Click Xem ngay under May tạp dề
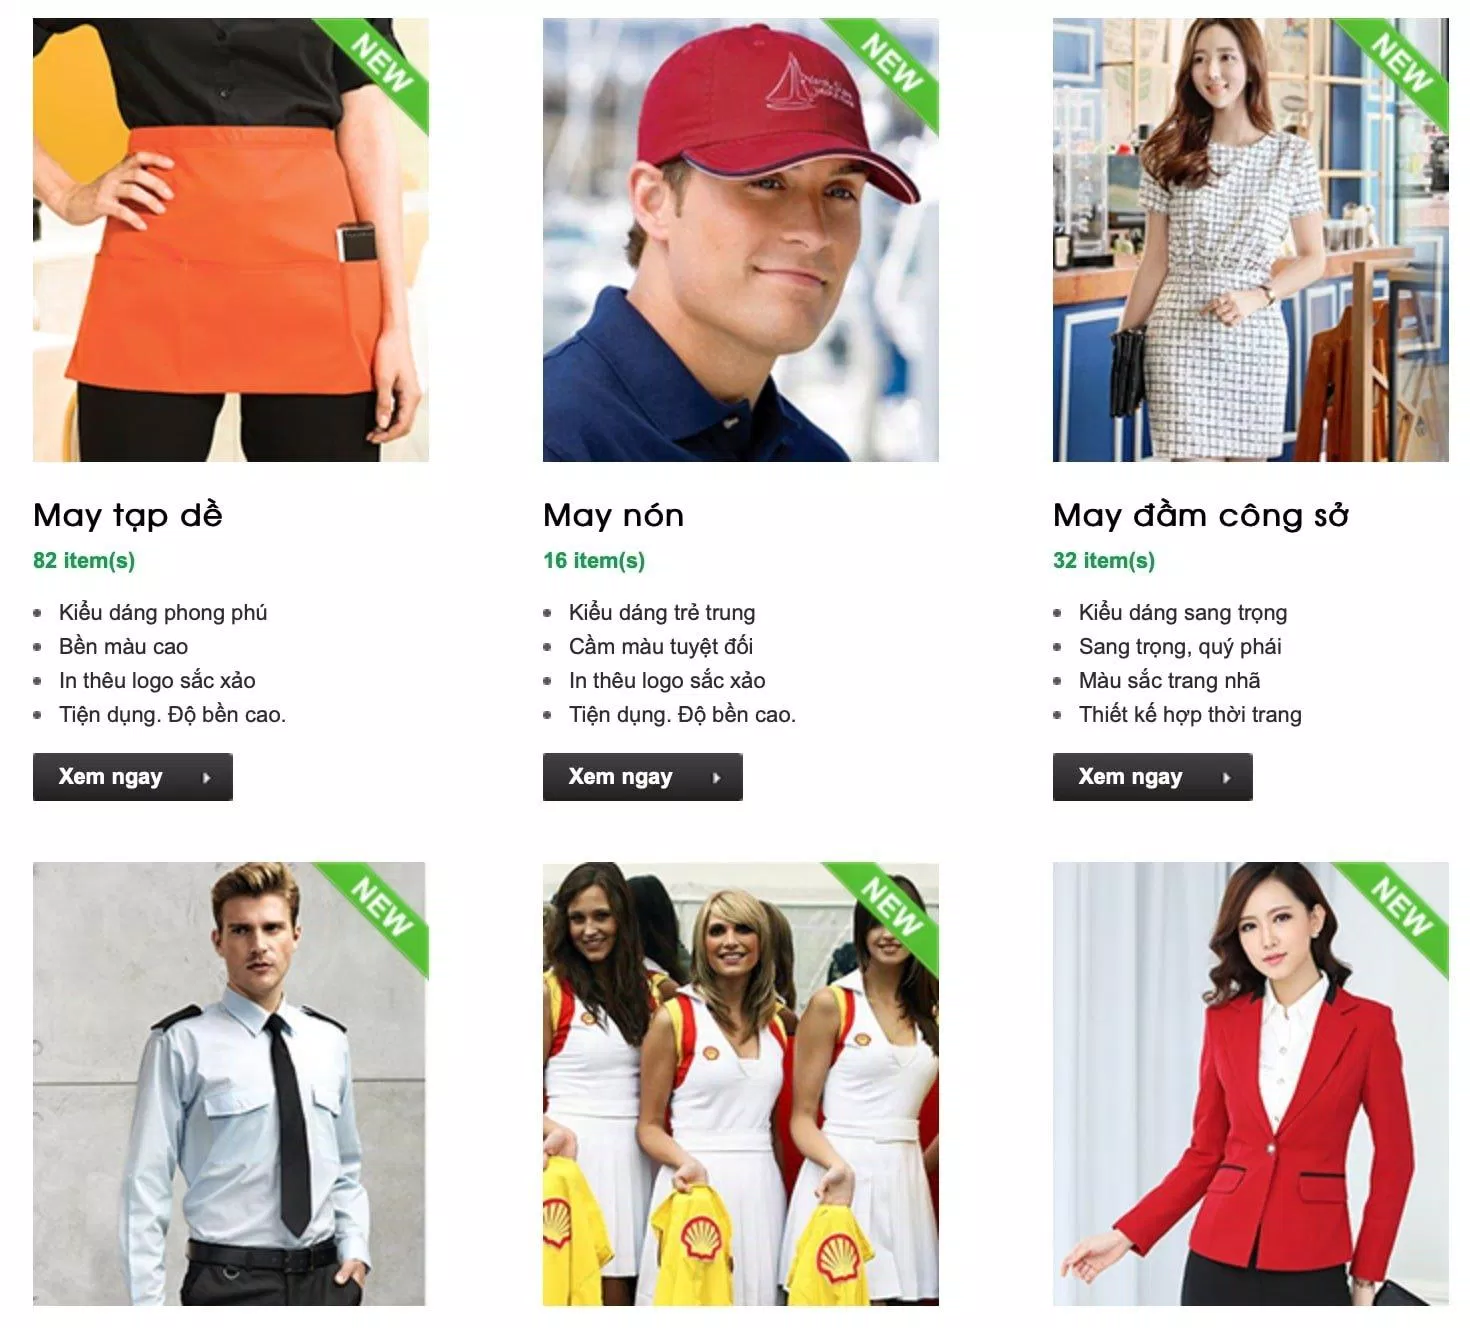The height and width of the screenshot is (1328, 1470). click(133, 777)
